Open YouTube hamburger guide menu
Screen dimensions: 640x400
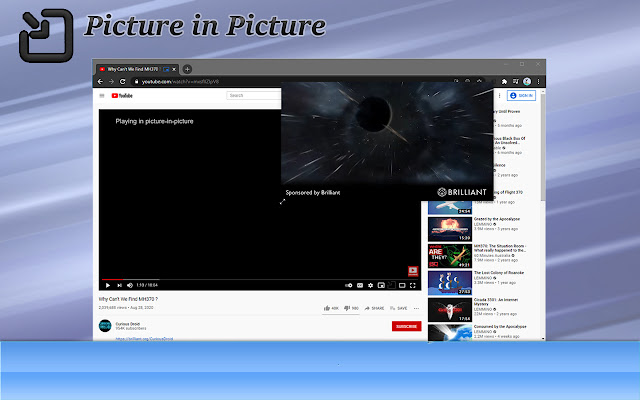102,96
